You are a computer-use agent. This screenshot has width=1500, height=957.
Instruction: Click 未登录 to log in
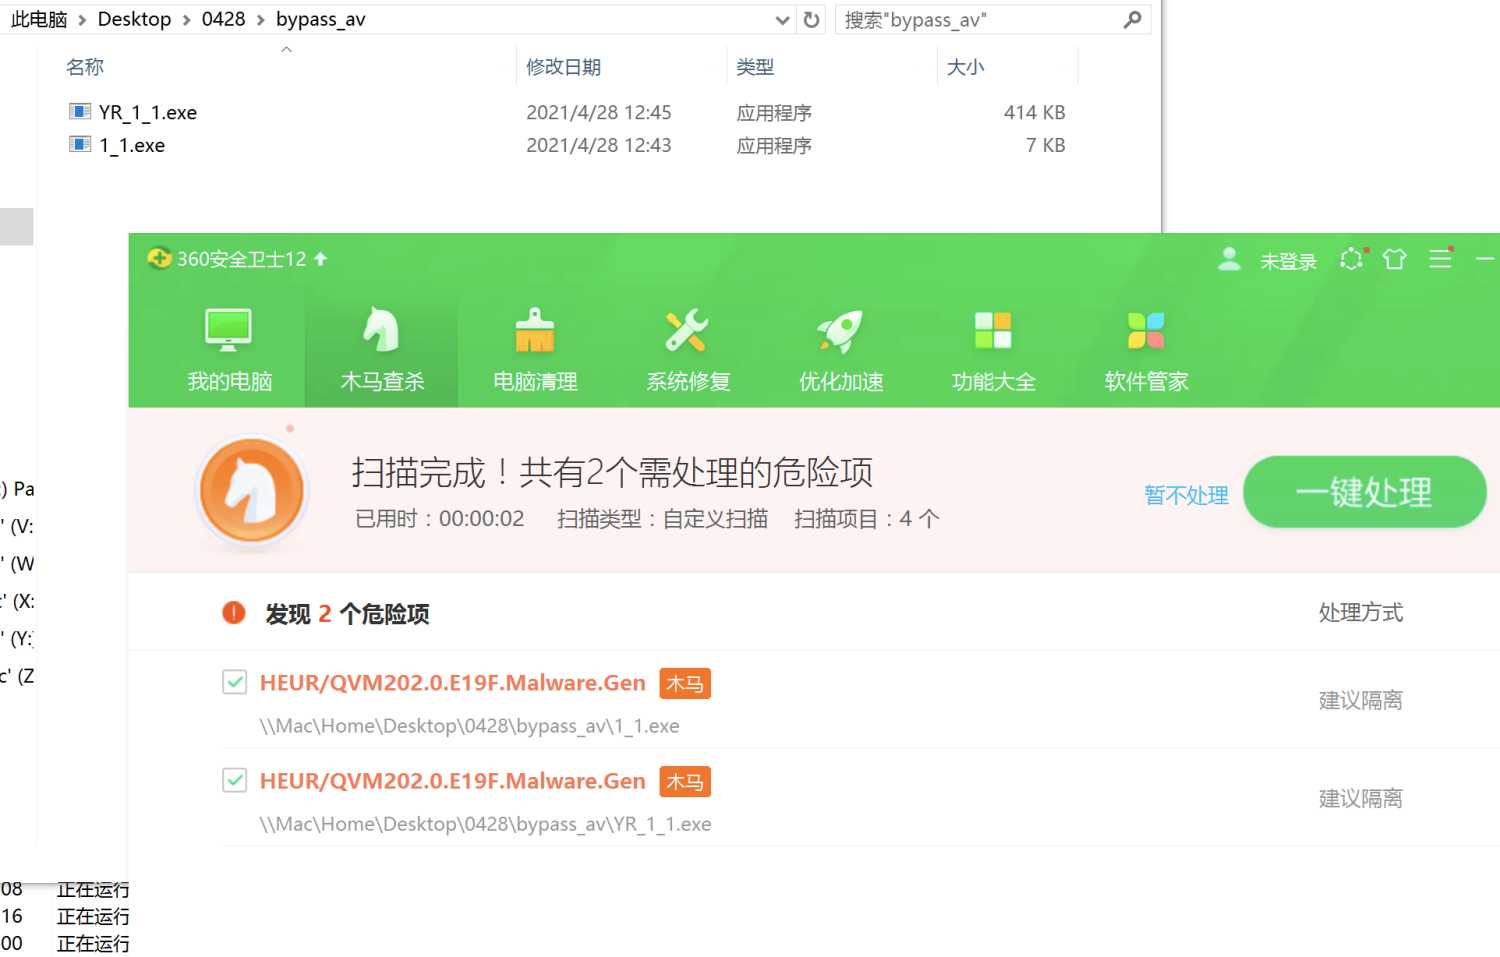(1288, 261)
